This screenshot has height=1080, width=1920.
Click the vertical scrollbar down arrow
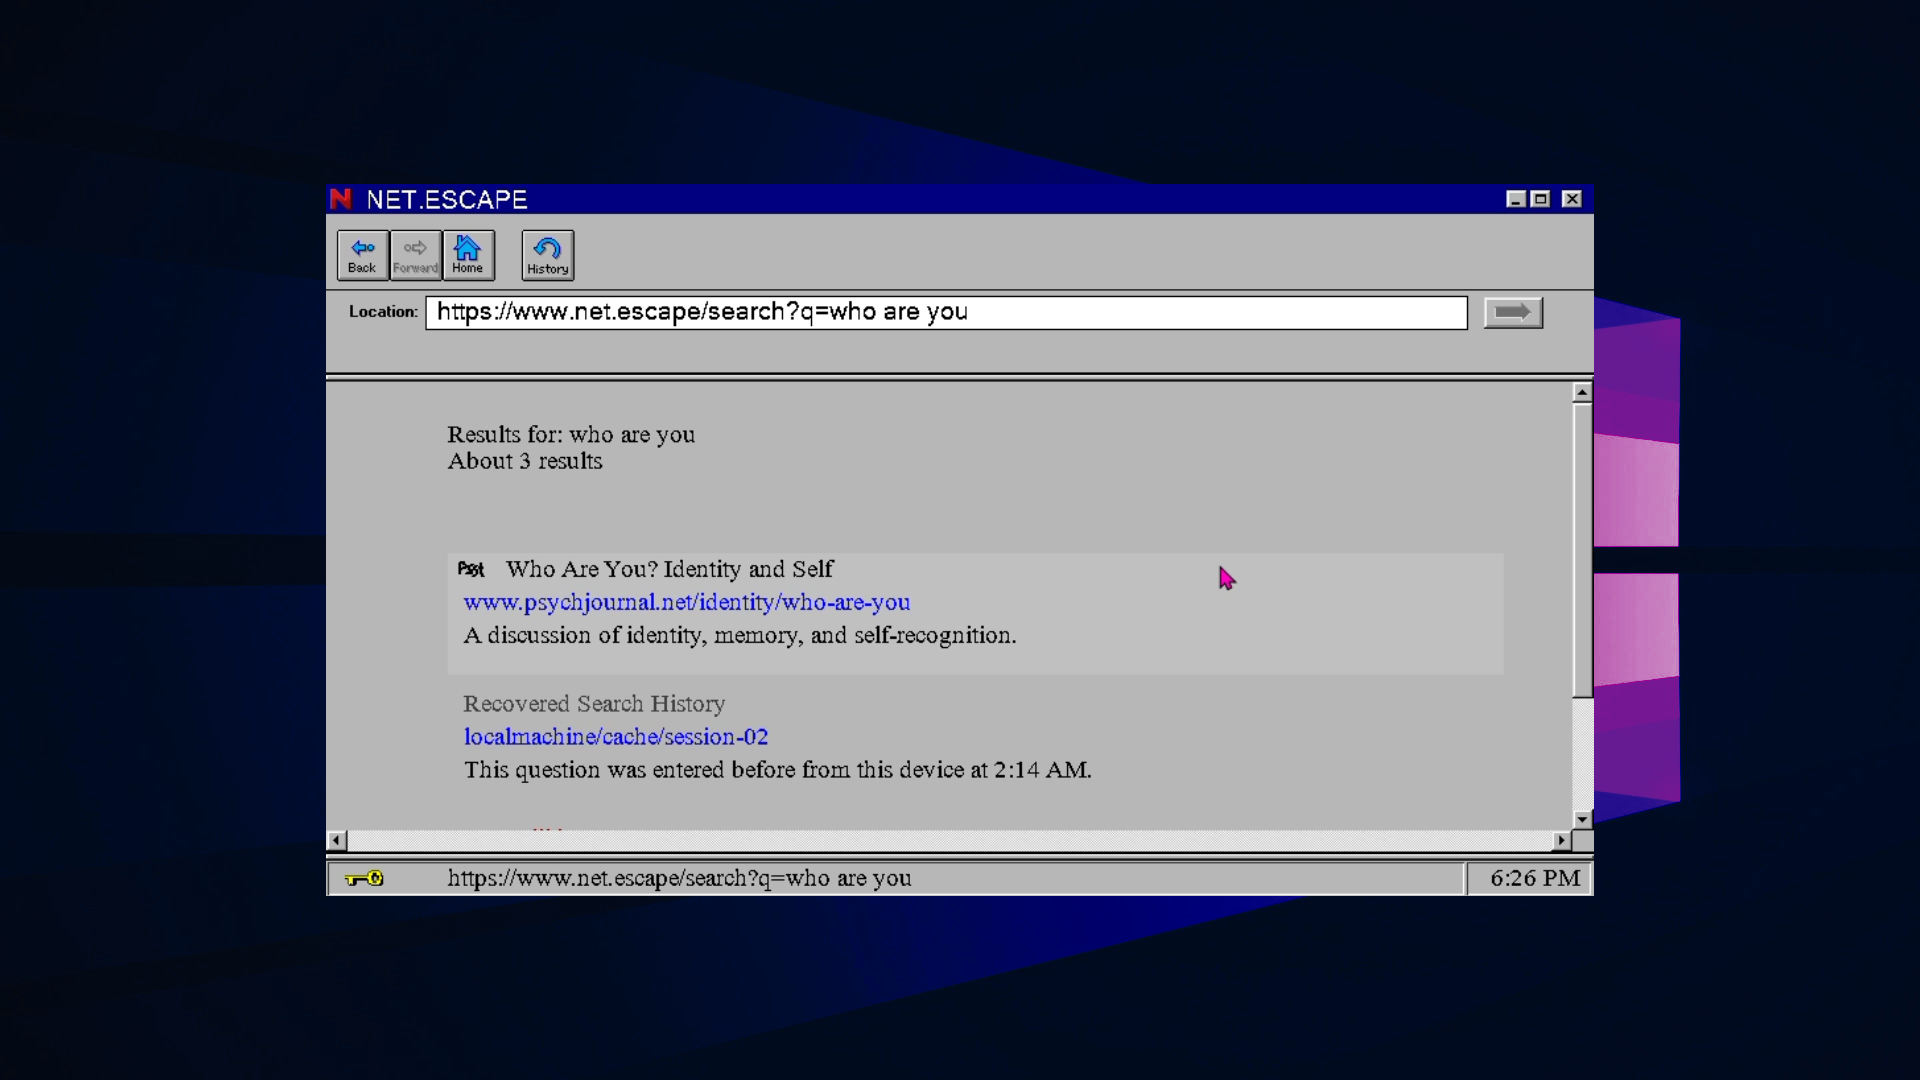(1581, 819)
